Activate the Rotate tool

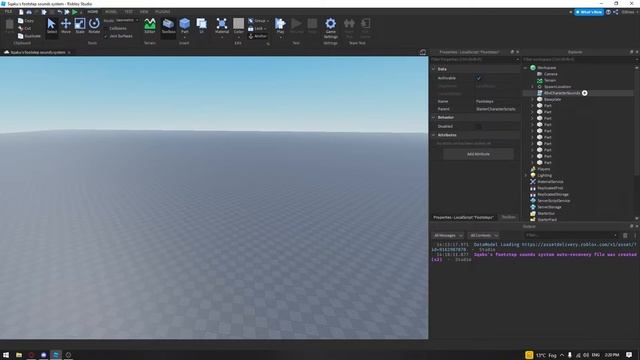tap(94, 26)
